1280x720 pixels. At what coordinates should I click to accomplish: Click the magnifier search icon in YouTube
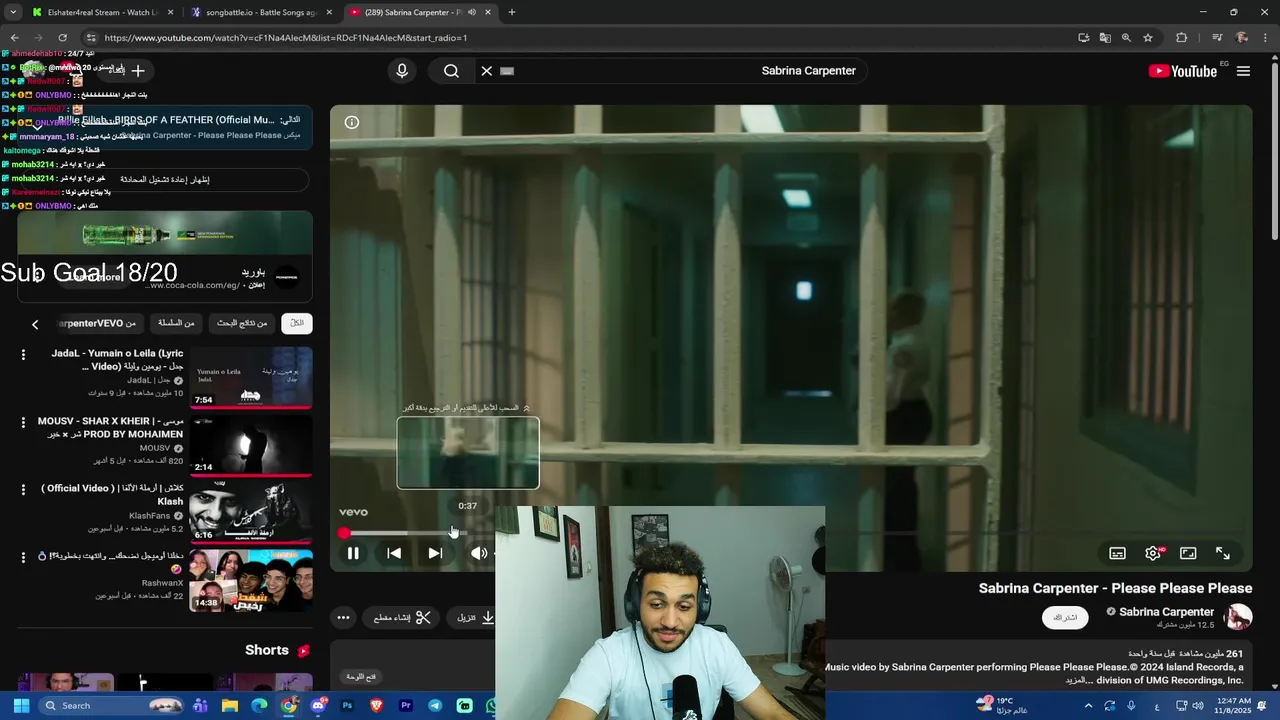click(x=451, y=71)
